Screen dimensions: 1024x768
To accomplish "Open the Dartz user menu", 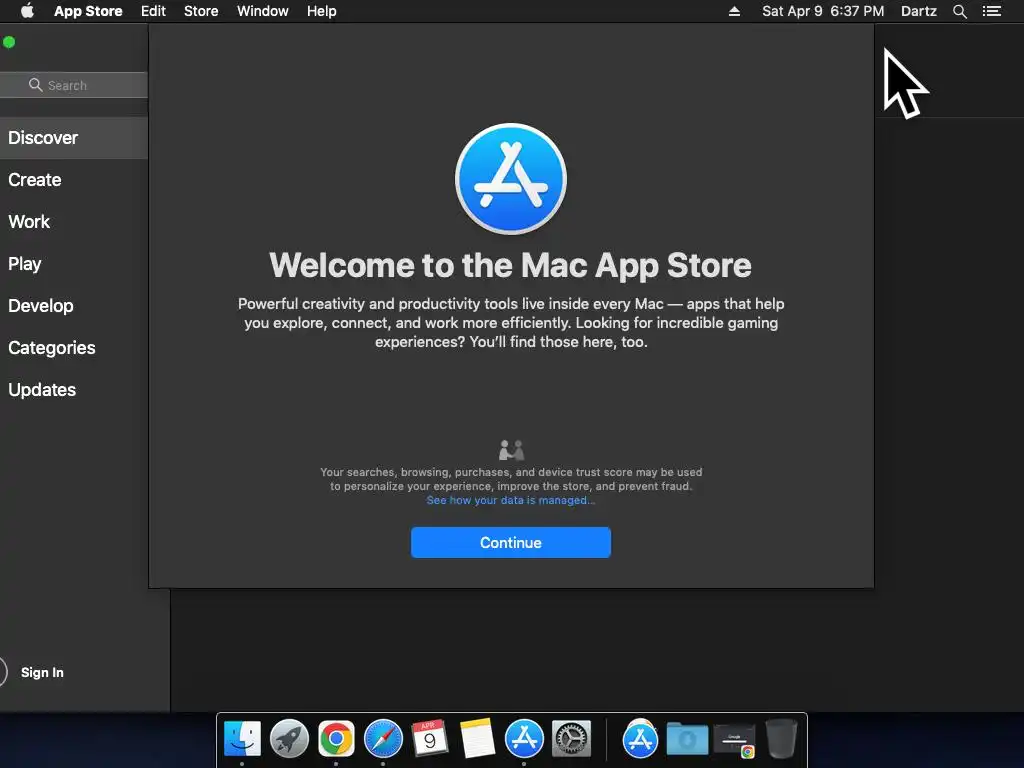I will tap(919, 11).
